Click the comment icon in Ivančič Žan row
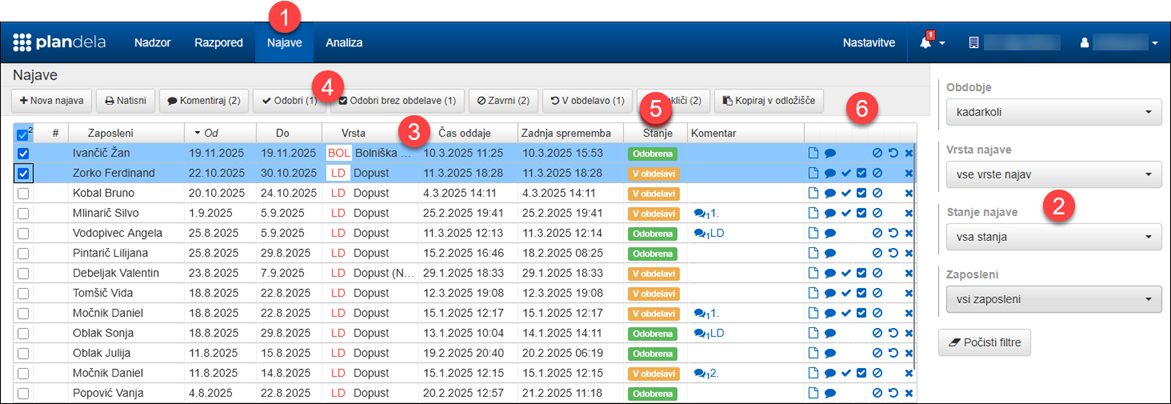Viewport: 1171px width, 404px height. [830, 154]
